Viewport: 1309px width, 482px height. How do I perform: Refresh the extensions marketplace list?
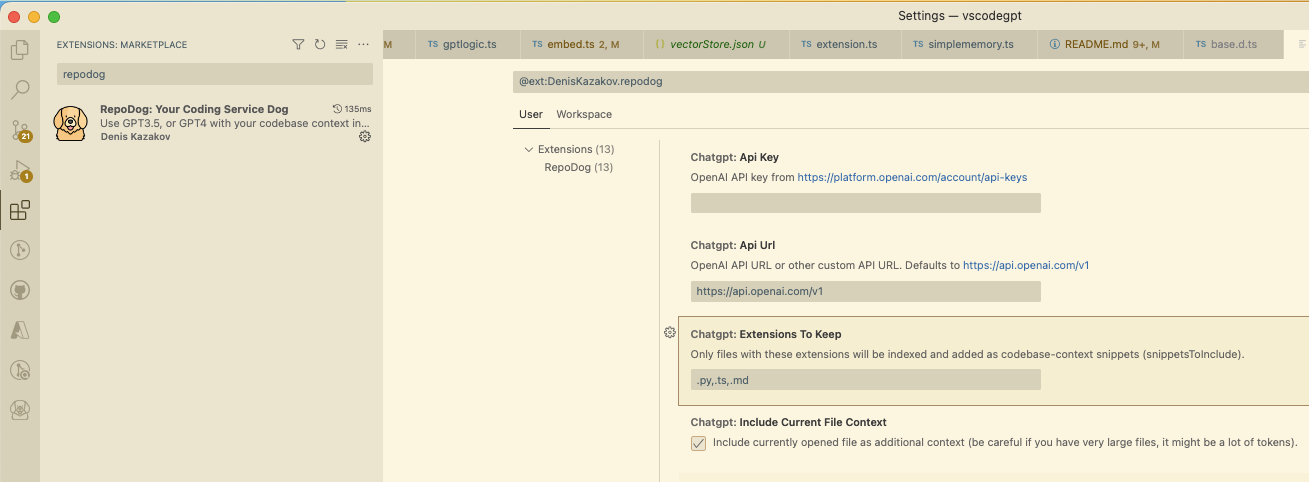320,44
